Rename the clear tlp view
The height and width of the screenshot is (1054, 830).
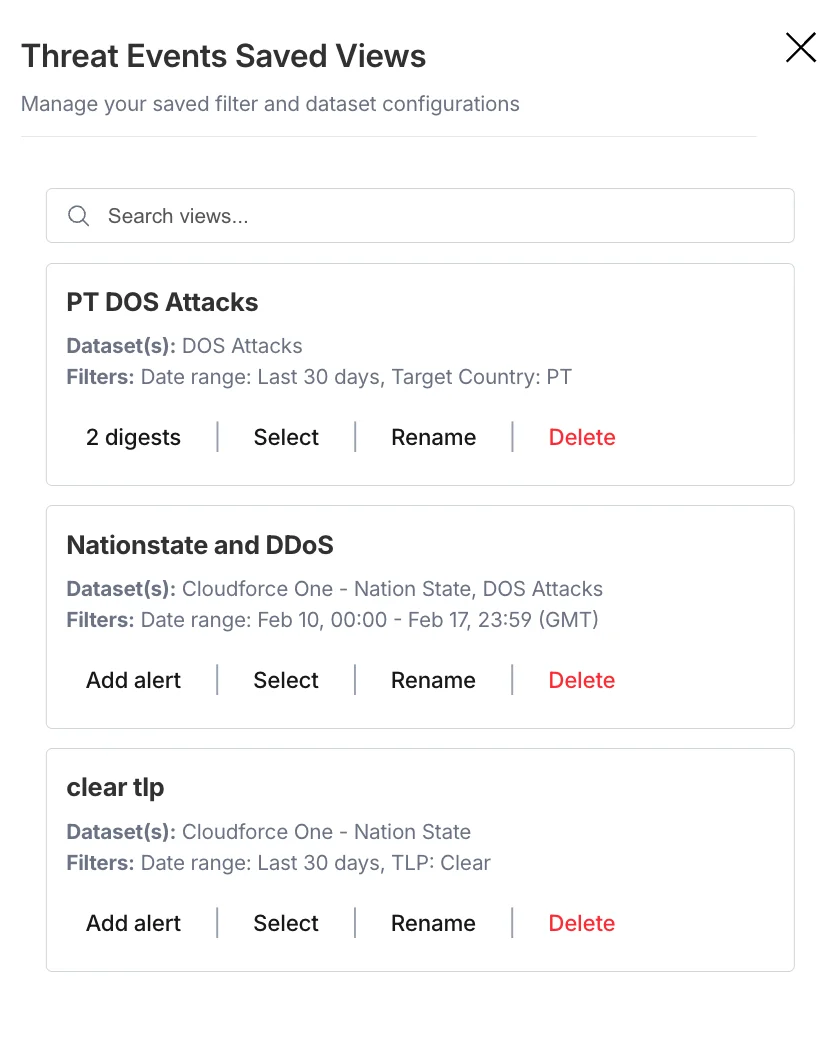coord(433,923)
